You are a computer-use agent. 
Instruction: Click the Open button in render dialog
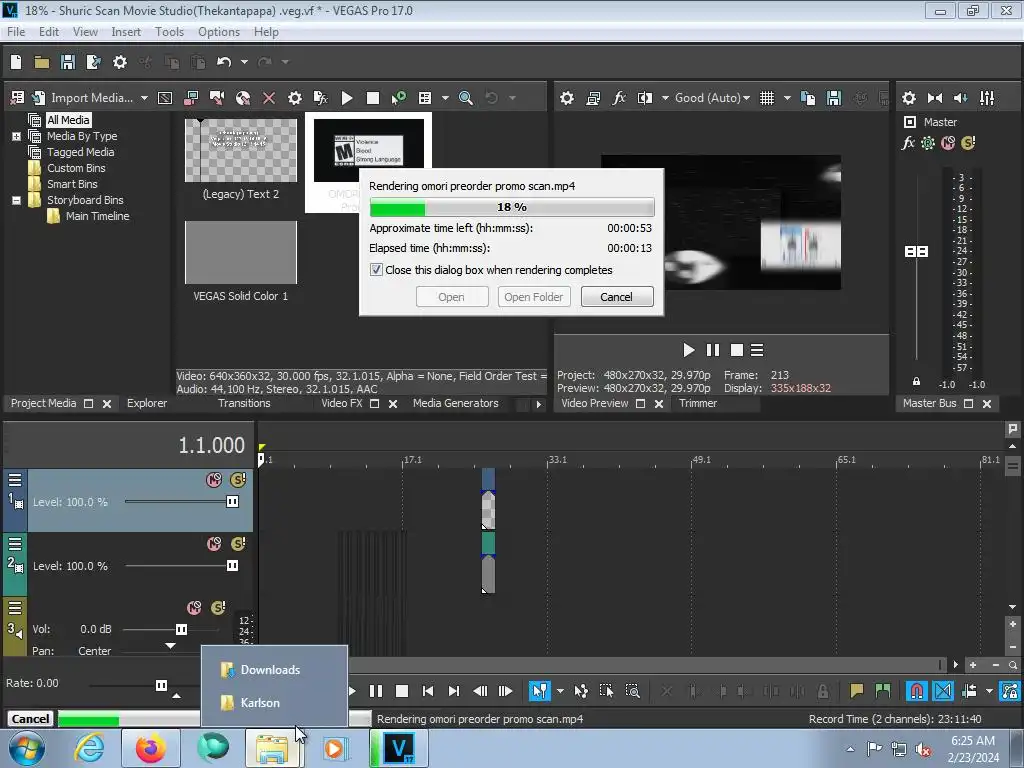pyautogui.click(x=451, y=296)
